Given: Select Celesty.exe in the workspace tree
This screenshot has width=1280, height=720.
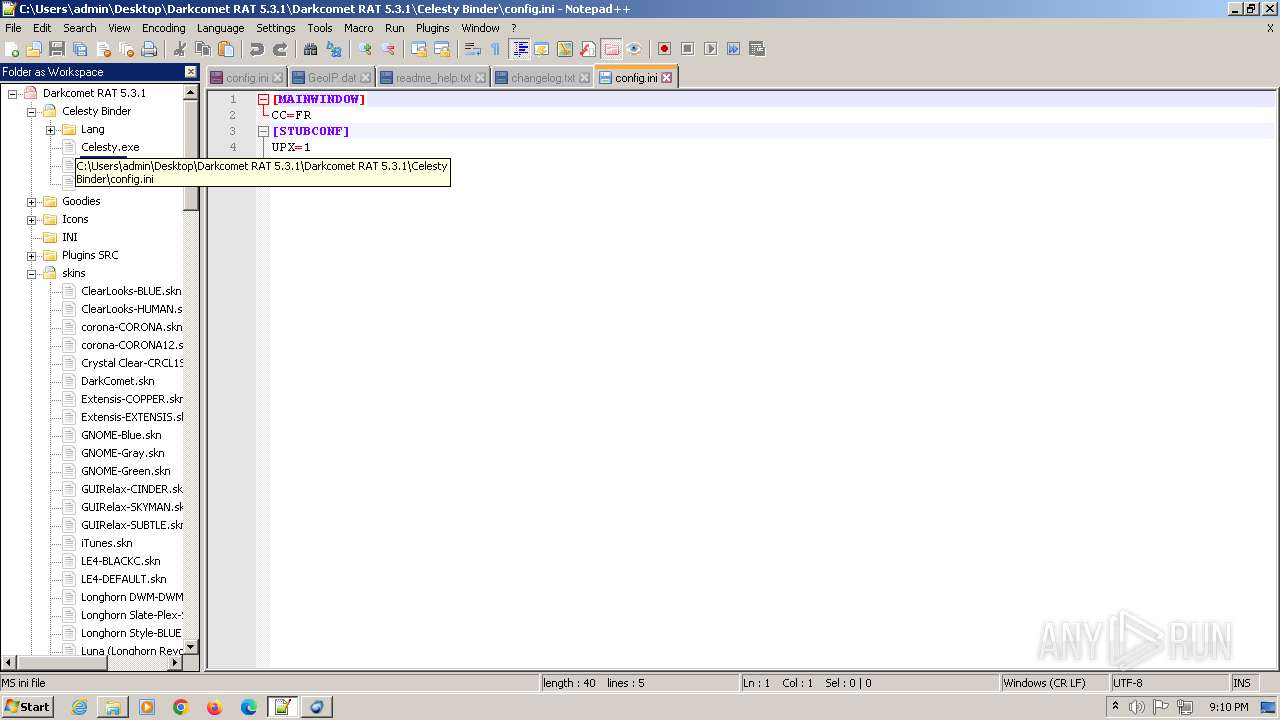Looking at the screenshot, I should (x=110, y=147).
